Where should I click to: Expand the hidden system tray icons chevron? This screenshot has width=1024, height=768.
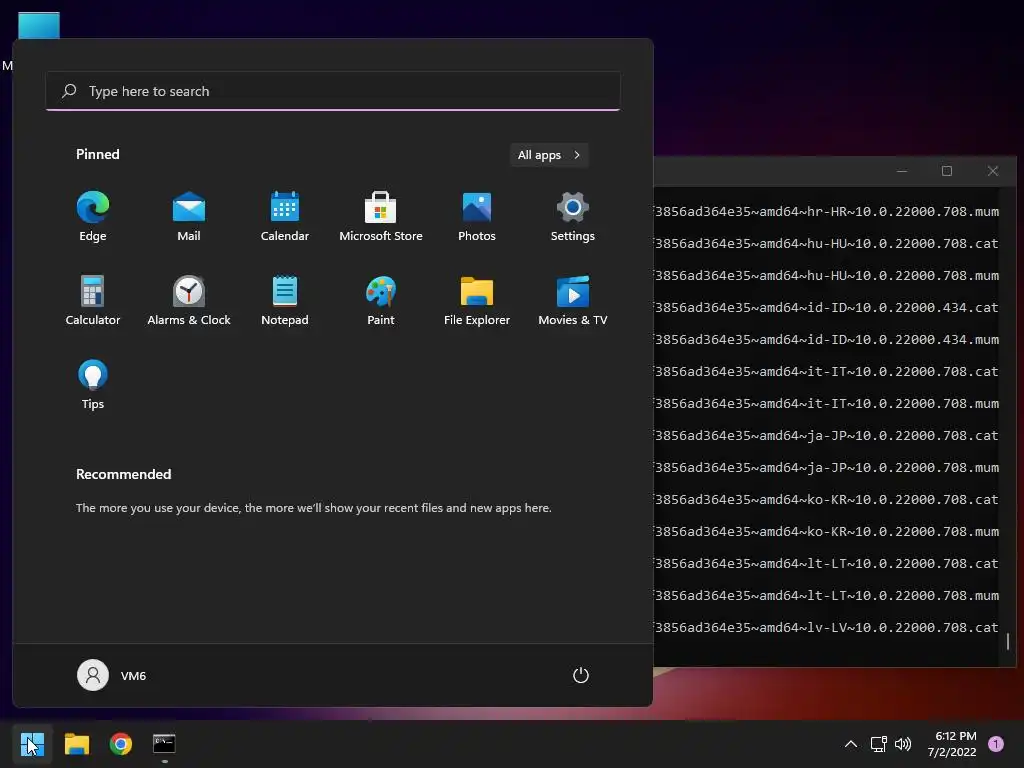(851, 744)
